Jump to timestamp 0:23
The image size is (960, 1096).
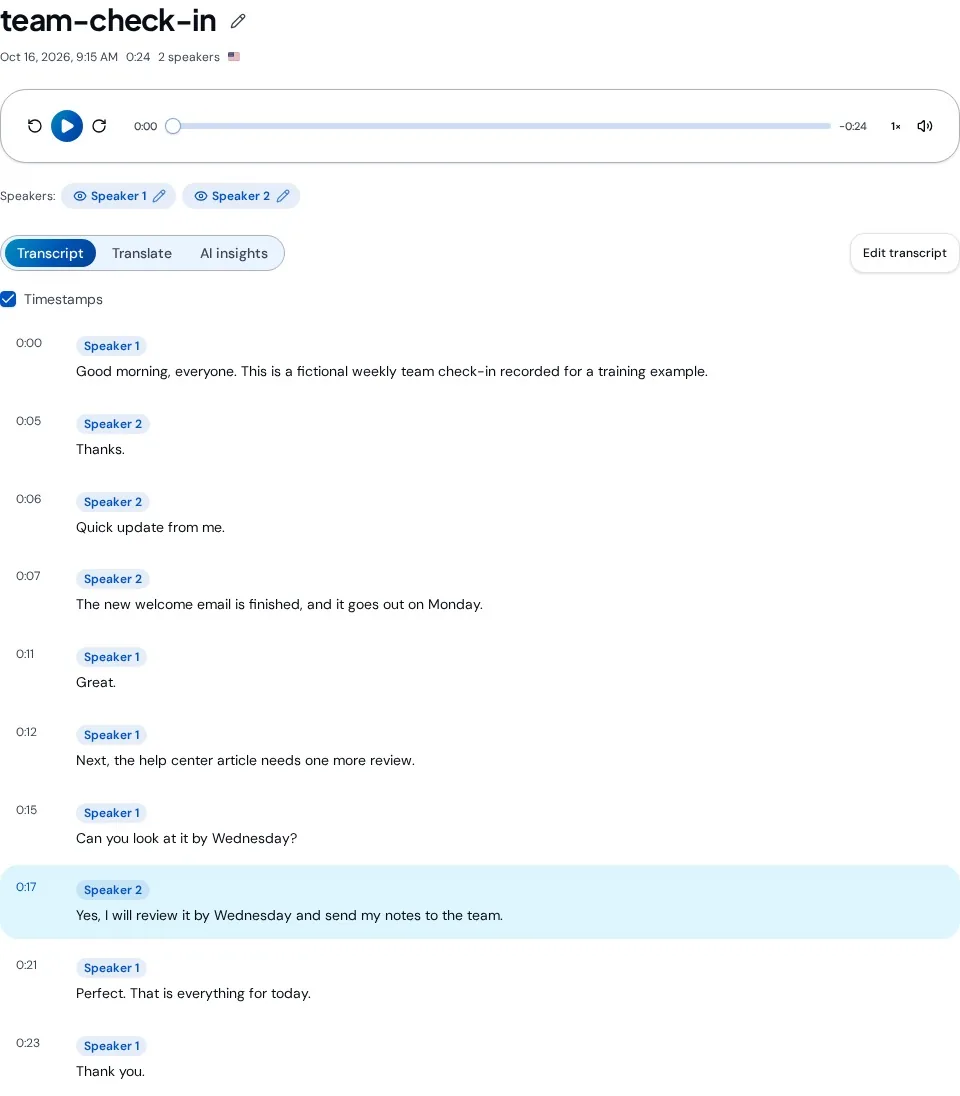(x=28, y=1043)
